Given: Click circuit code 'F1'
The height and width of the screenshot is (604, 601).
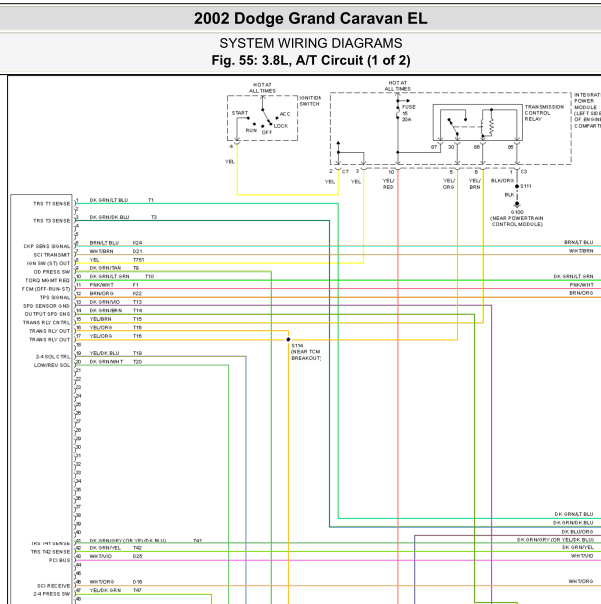Looking at the screenshot, I should coord(135,285).
